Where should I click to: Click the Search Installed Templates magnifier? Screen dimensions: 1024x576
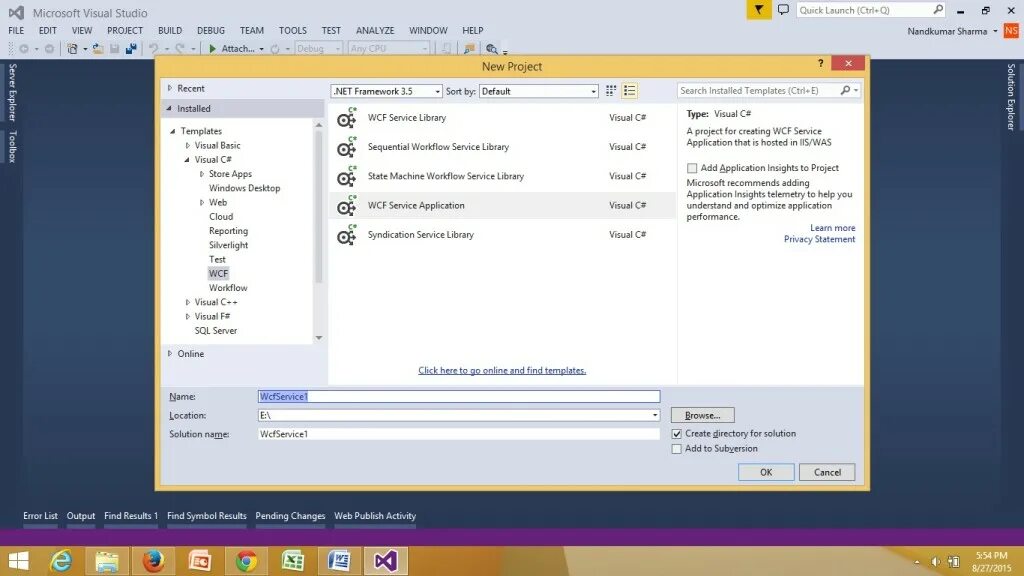click(x=845, y=90)
